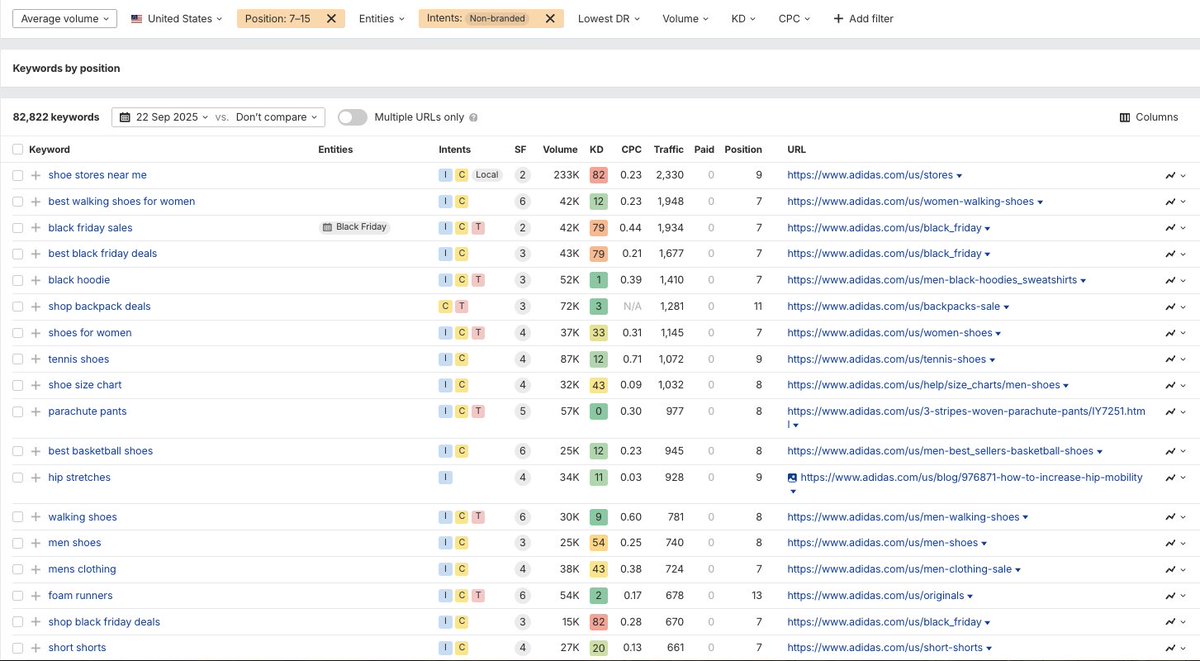Check the select-all box in Keyword header

pyautogui.click(x=17, y=149)
